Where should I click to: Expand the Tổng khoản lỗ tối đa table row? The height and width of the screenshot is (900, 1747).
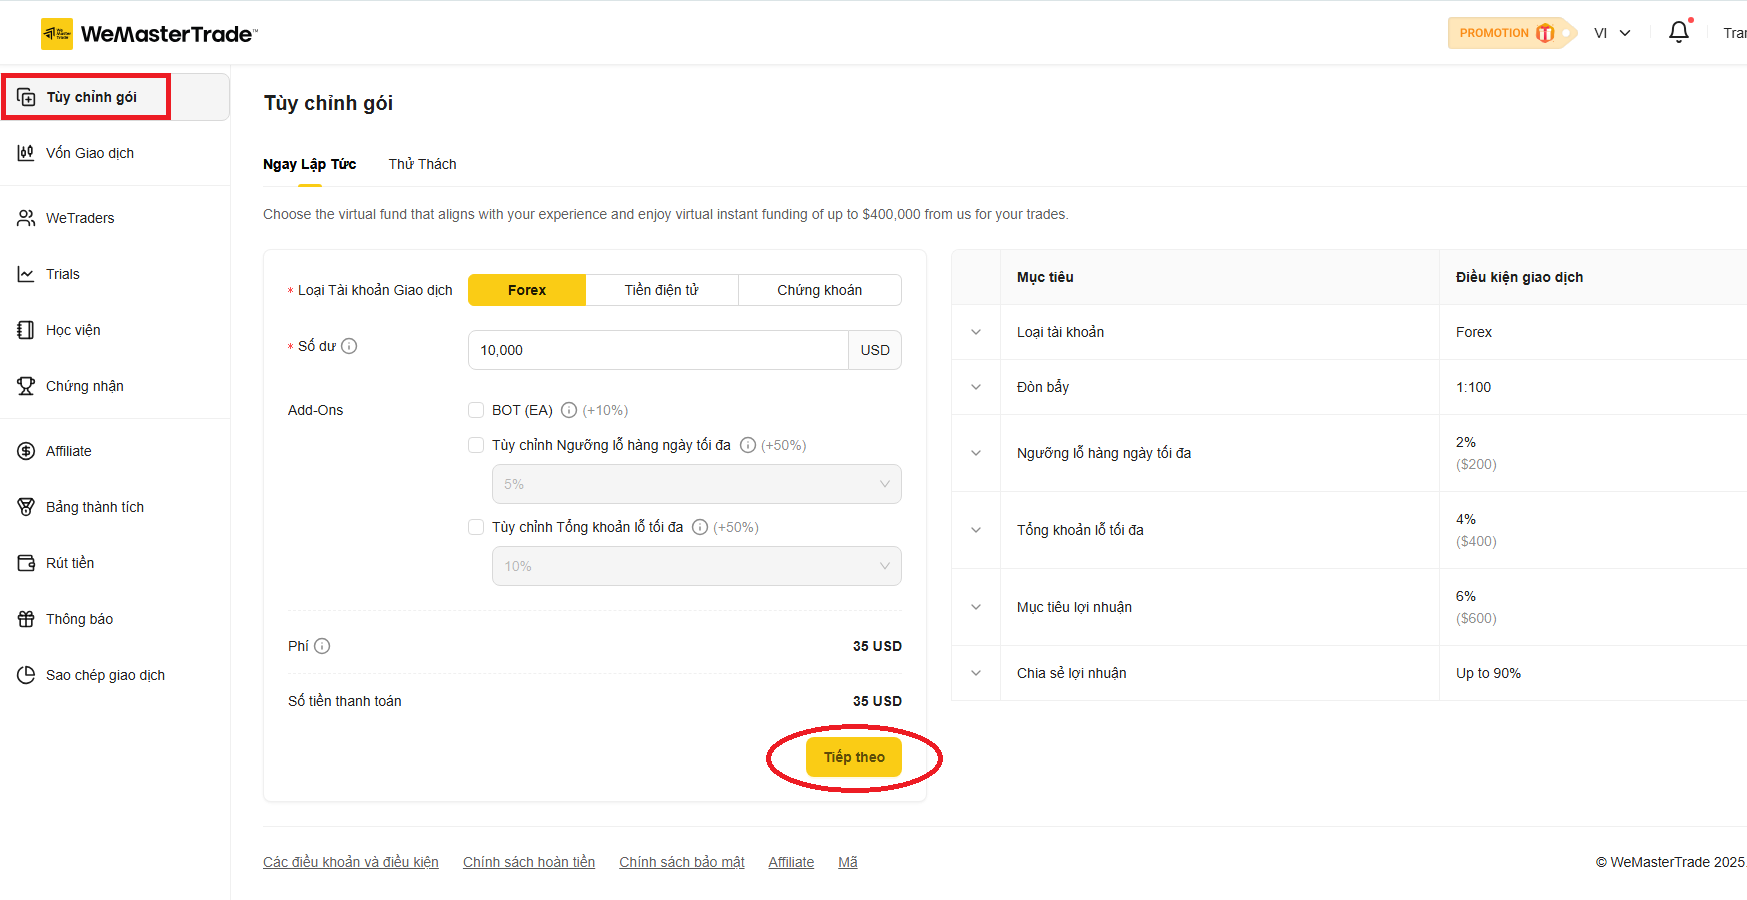point(976,530)
